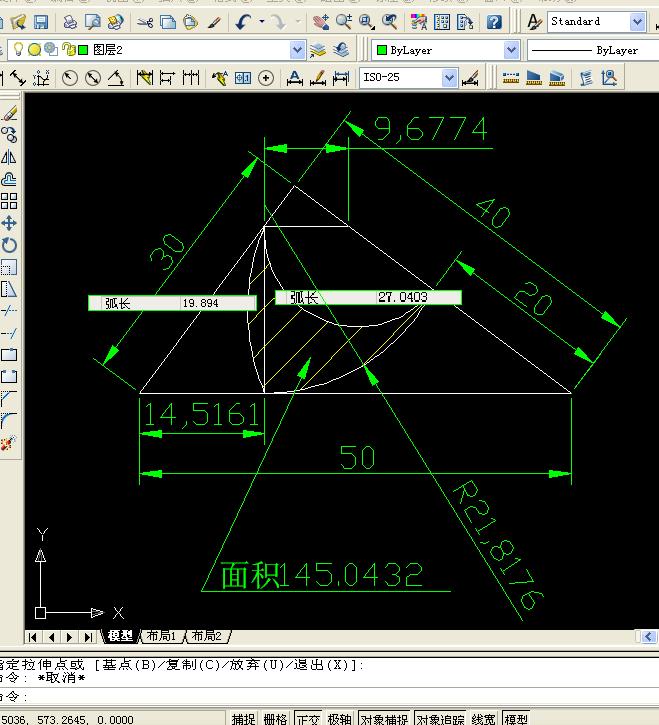
Task: Expand the ByLayer color dropdown
Action: pyautogui.click(x=511, y=50)
